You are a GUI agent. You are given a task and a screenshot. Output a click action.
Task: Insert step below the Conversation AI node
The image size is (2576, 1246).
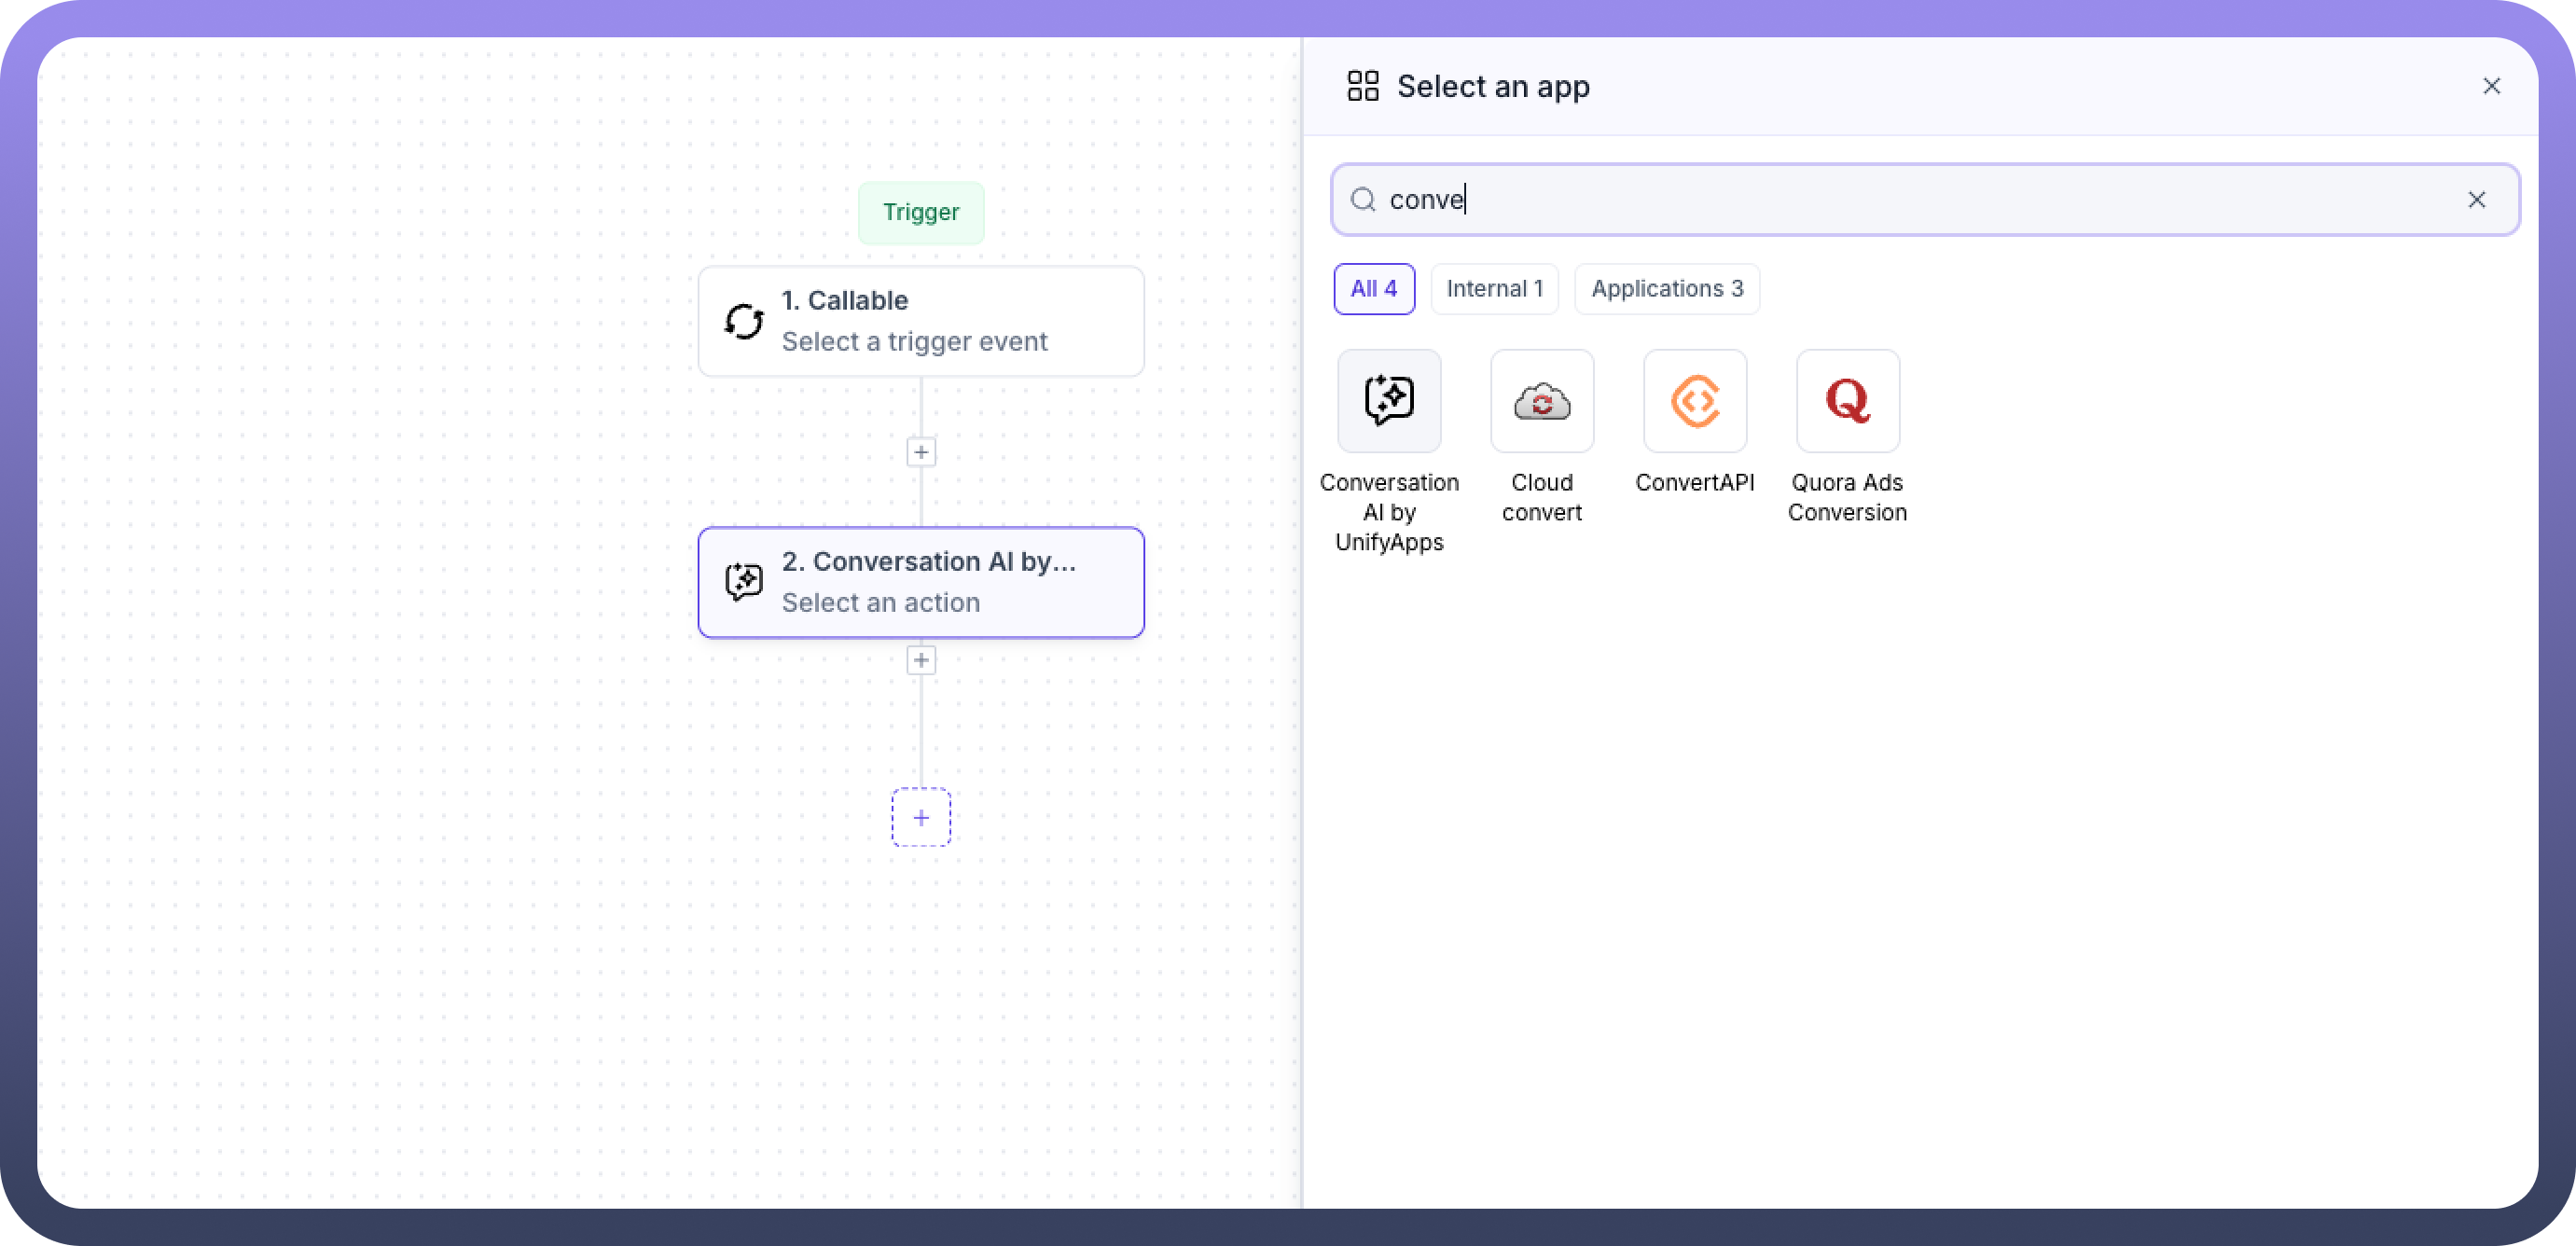[x=920, y=660]
